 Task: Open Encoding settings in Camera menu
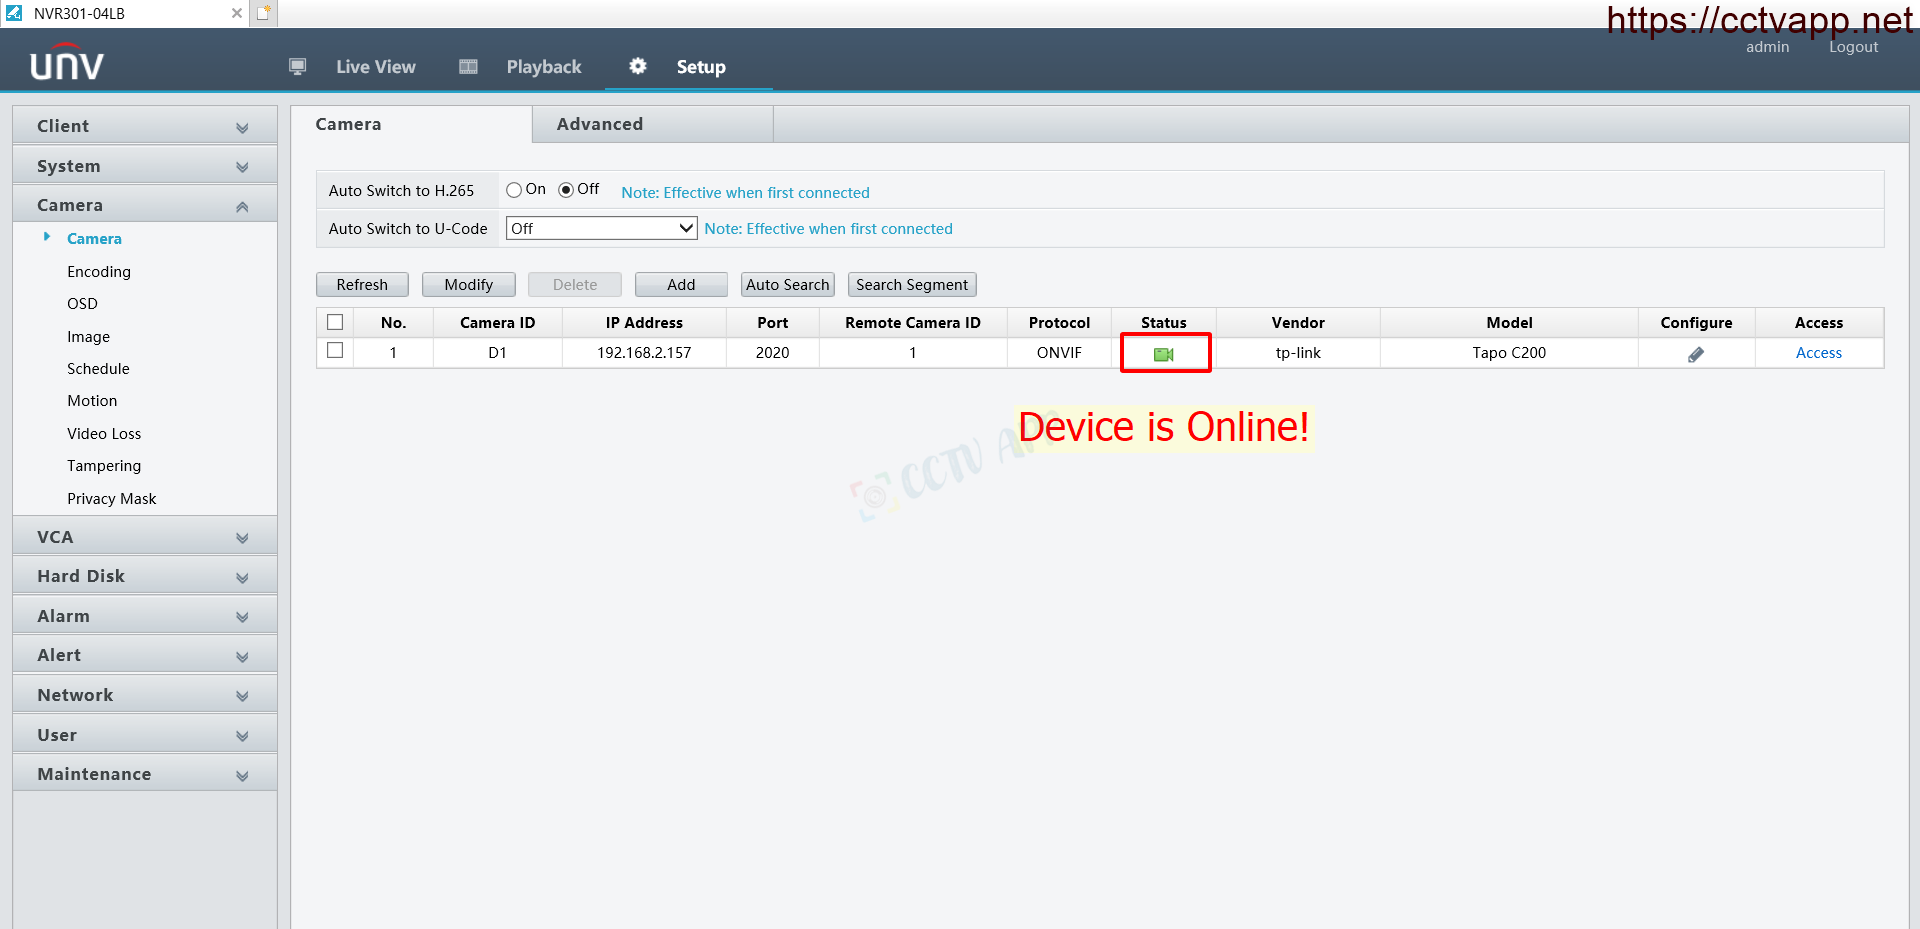[99, 272]
